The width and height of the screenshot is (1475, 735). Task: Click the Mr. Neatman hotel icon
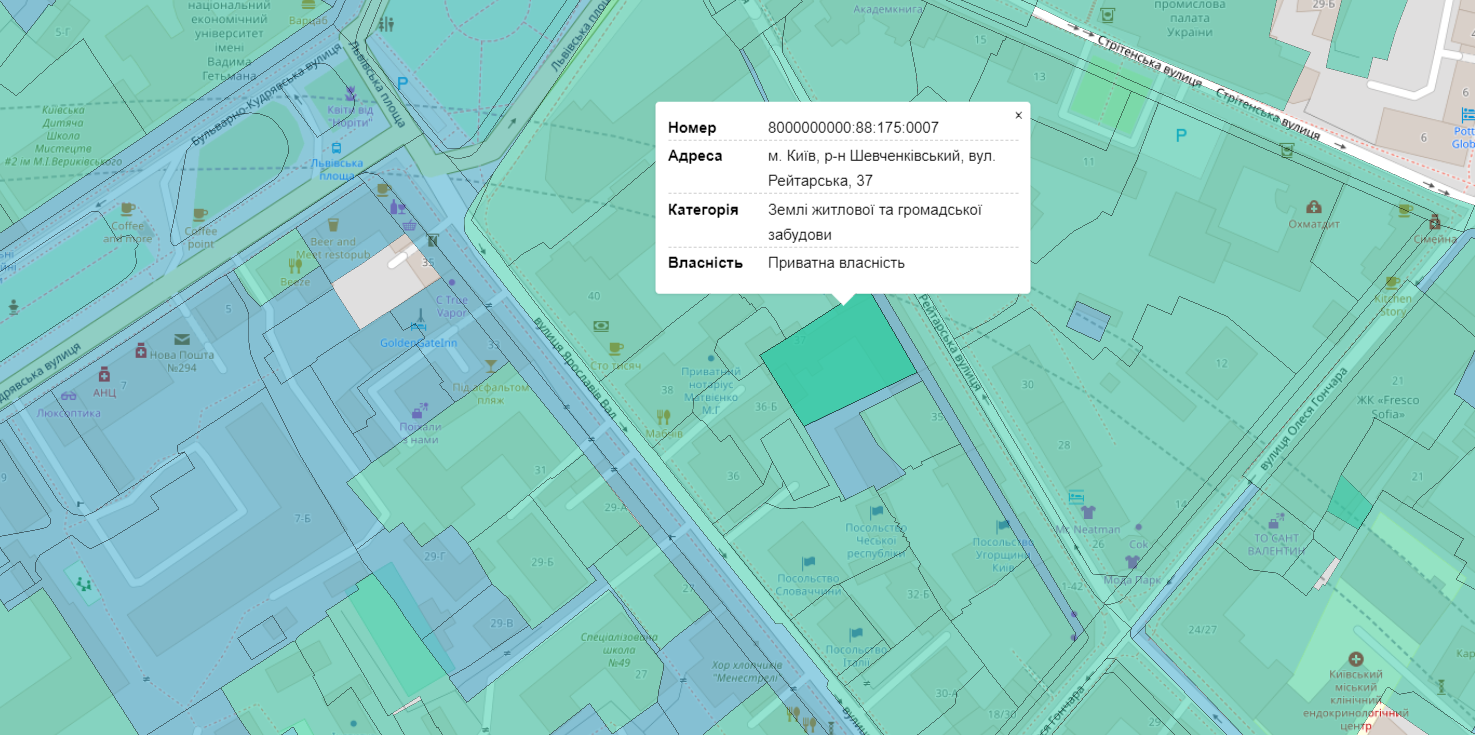[x=1076, y=496]
